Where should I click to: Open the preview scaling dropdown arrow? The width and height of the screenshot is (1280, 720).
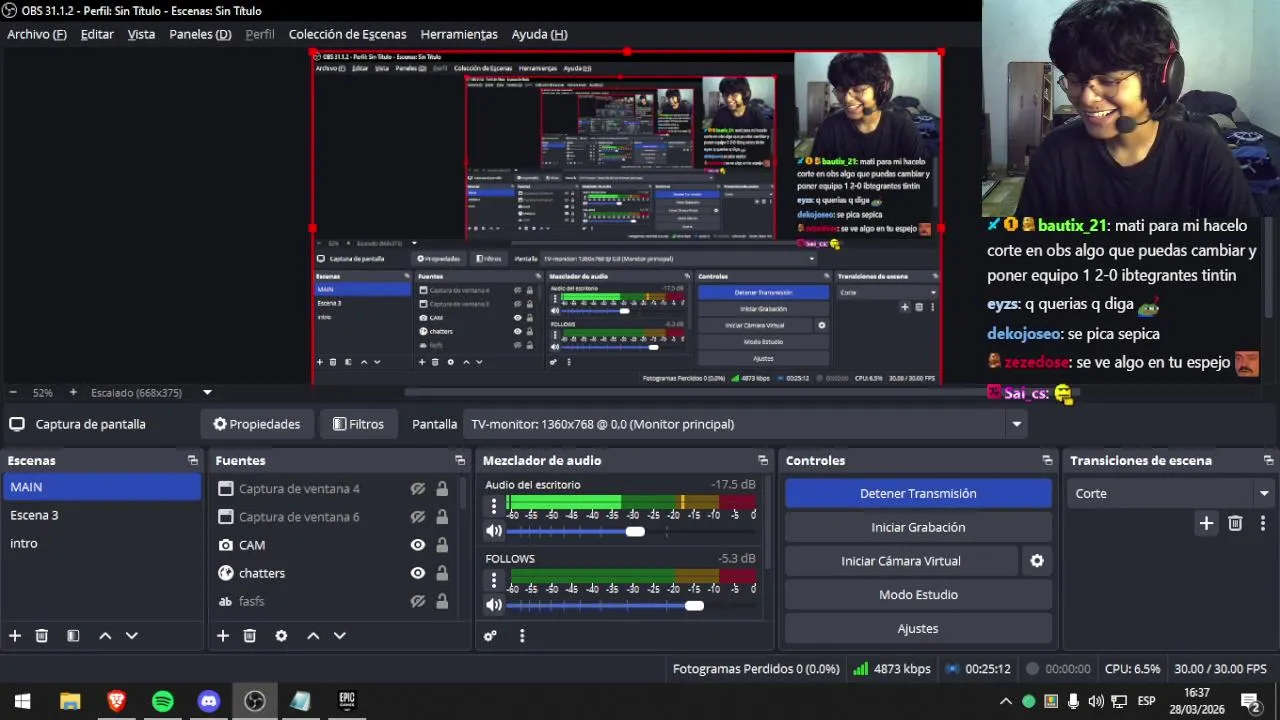[x=207, y=393]
